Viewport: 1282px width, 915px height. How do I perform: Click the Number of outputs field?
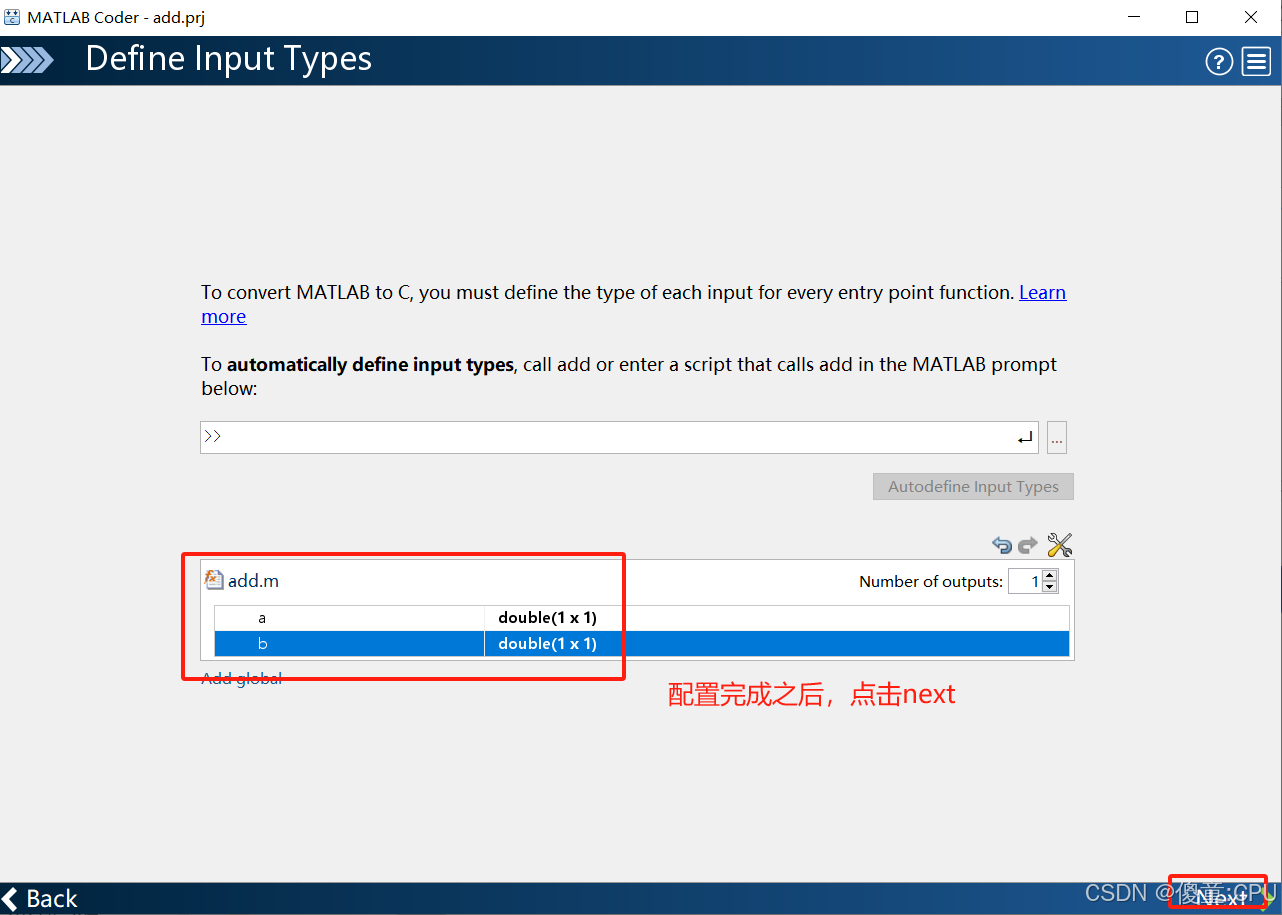[1025, 581]
